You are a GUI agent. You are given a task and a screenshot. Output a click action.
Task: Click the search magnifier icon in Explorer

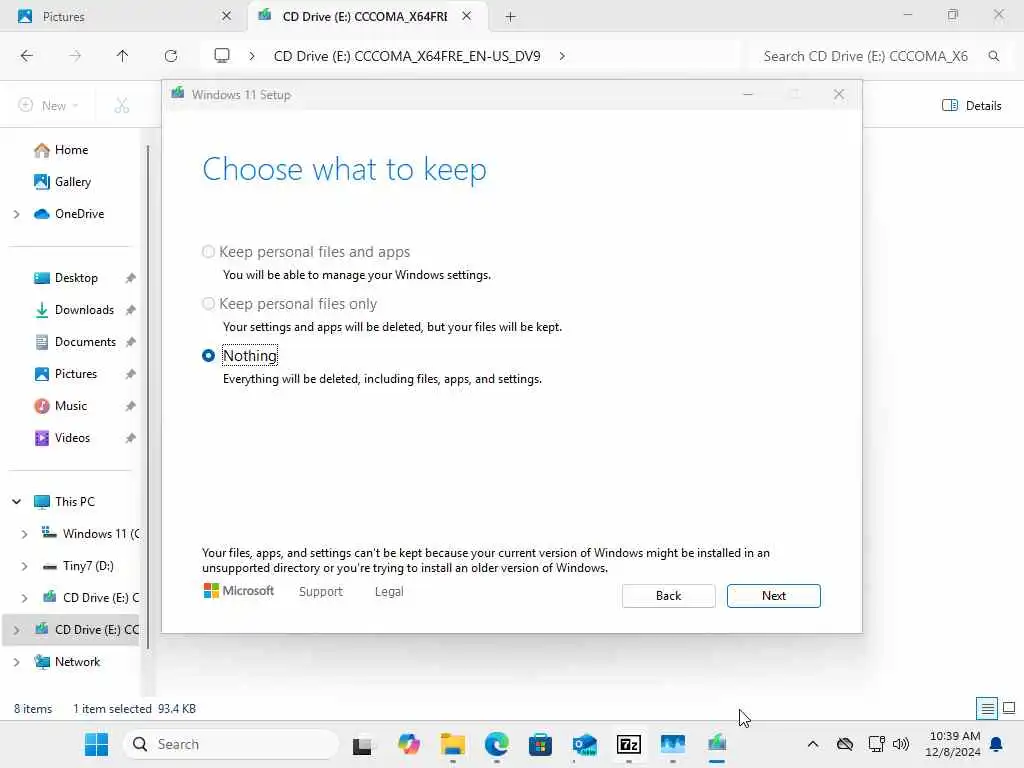point(993,56)
